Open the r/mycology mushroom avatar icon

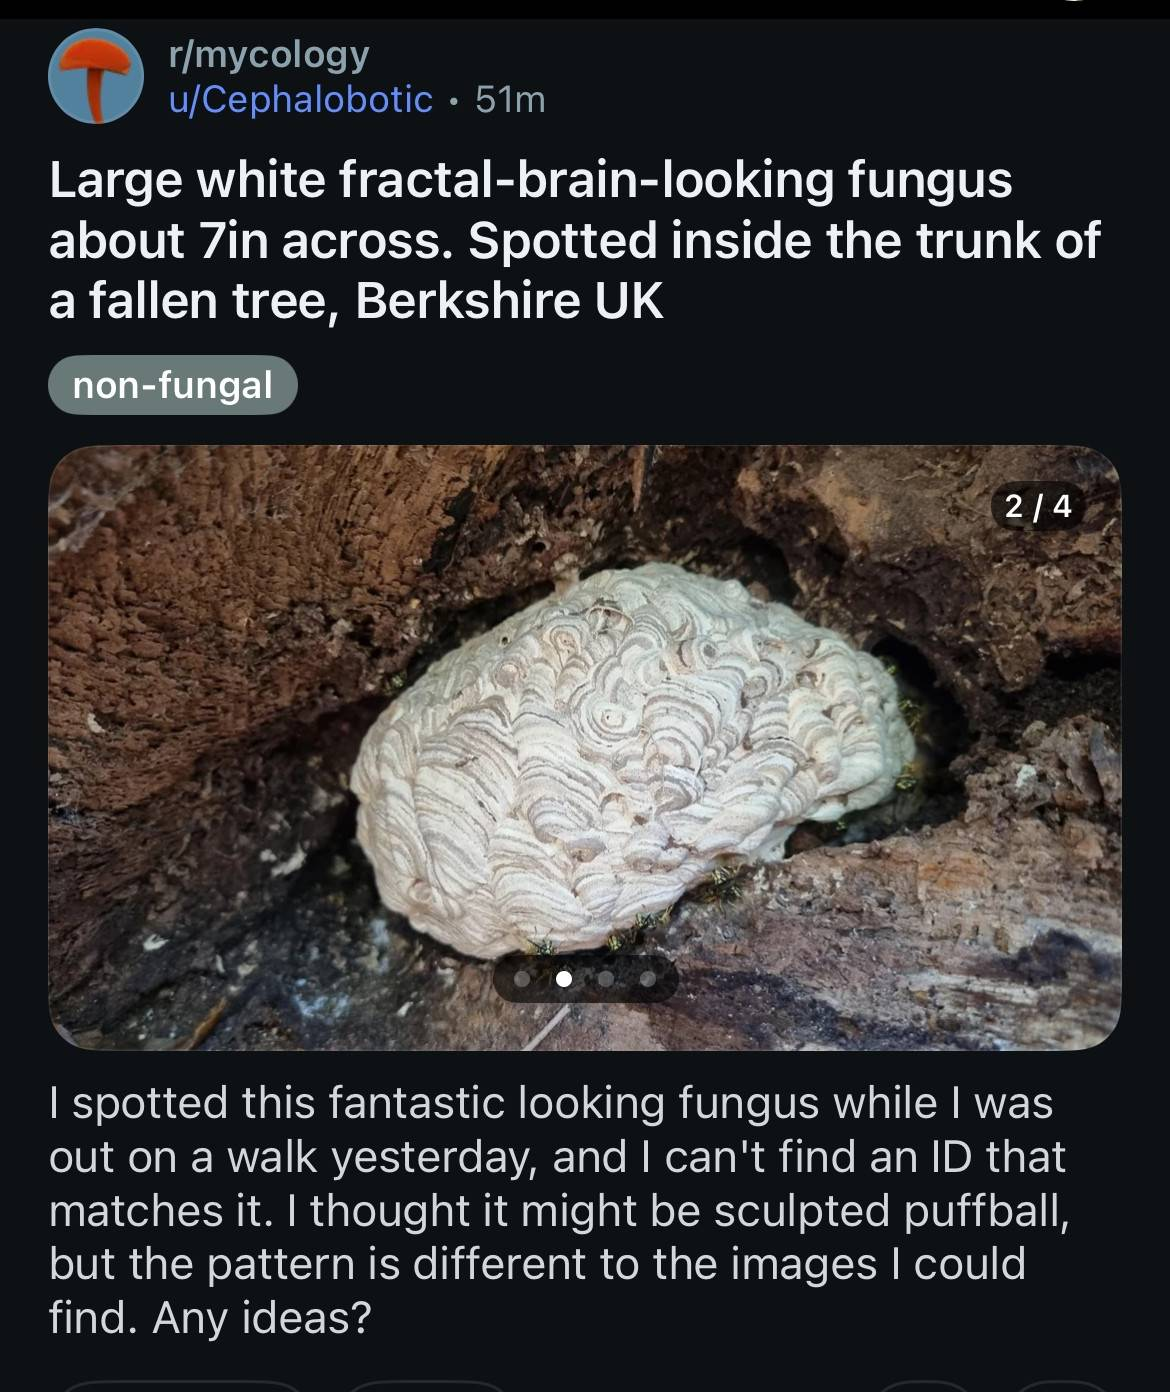click(97, 77)
